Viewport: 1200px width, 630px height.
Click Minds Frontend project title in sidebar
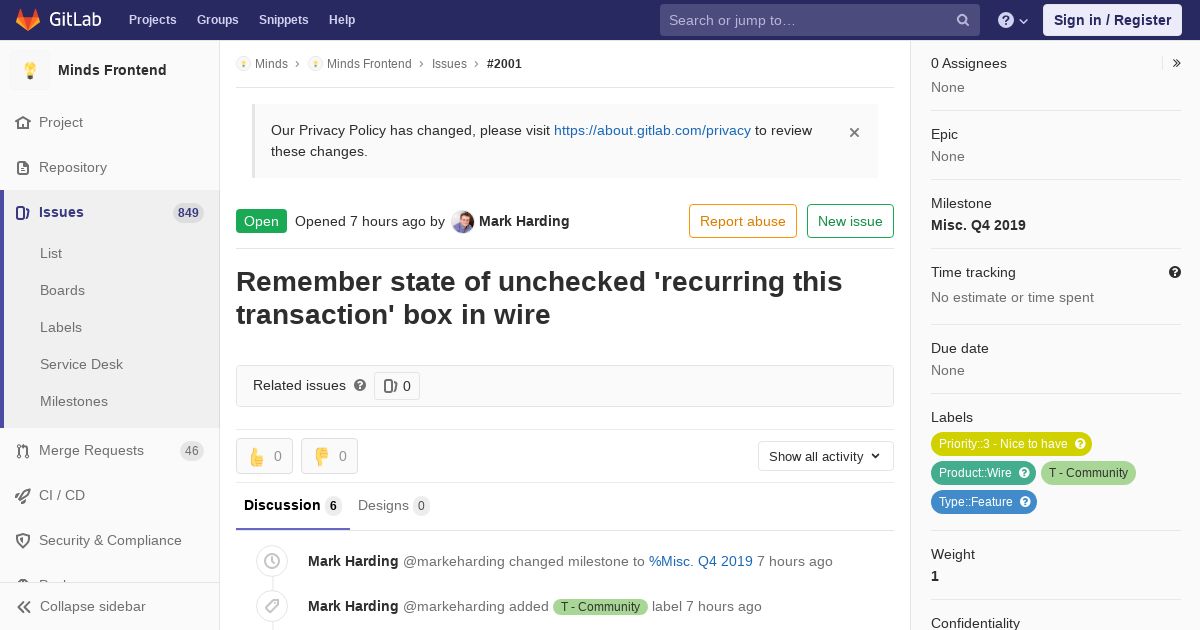(x=112, y=70)
